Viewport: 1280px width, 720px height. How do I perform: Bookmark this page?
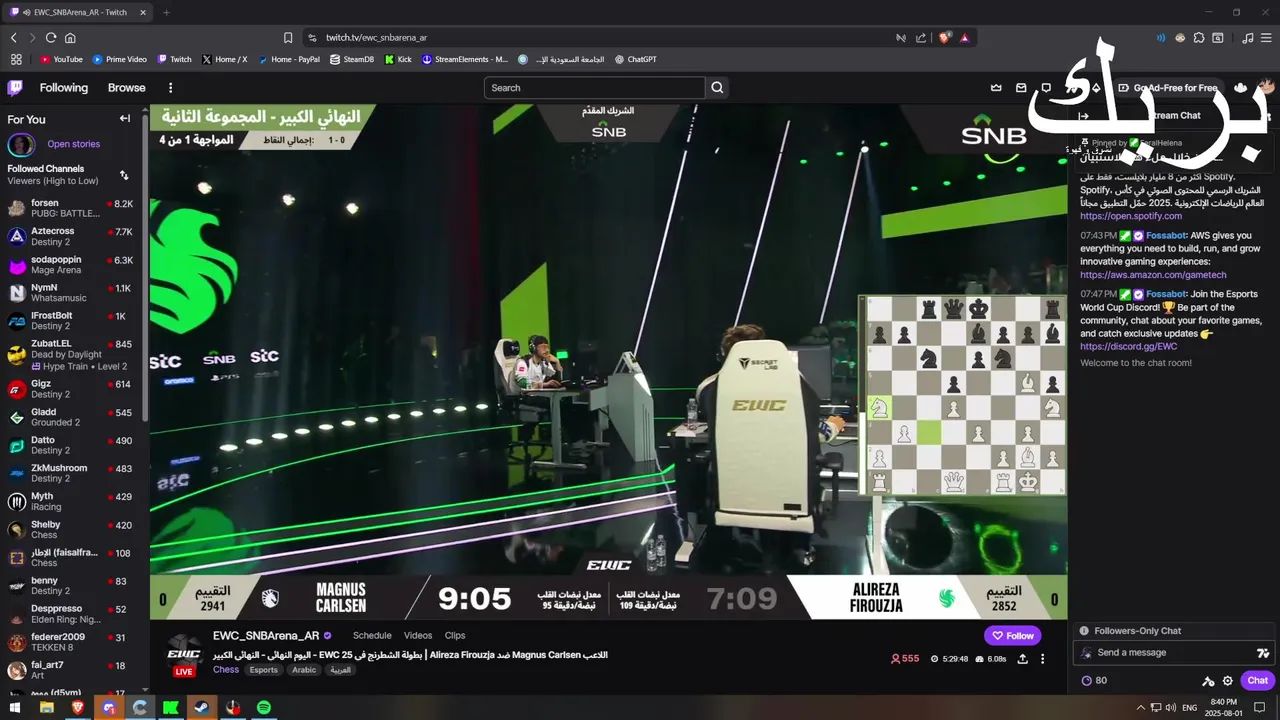click(288, 38)
